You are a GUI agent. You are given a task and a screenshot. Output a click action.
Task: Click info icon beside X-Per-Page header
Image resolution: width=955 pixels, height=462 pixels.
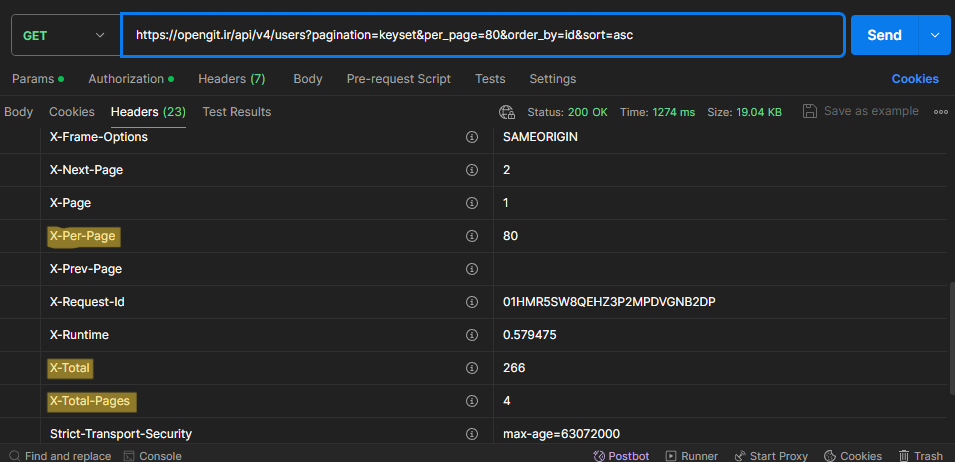click(x=472, y=236)
